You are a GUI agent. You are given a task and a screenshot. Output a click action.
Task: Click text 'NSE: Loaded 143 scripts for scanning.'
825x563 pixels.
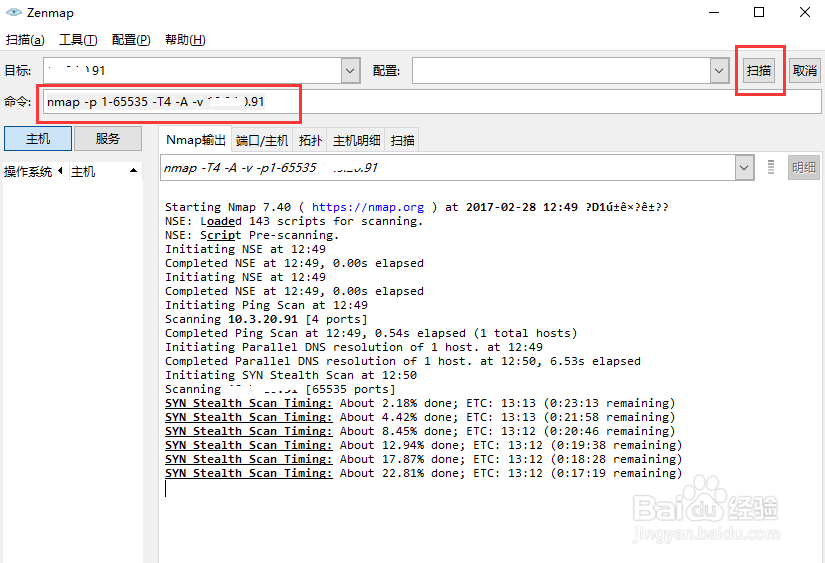pyautogui.click(x=294, y=222)
